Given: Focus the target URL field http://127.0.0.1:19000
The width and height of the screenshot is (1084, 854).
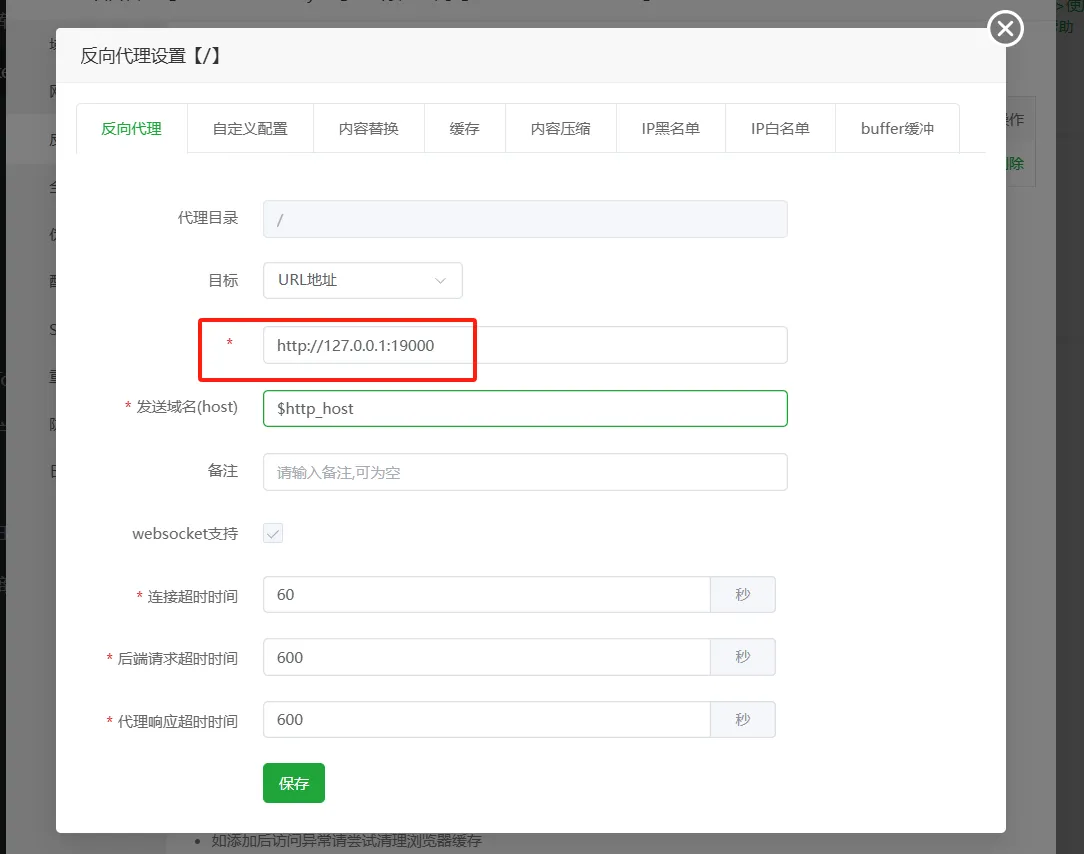Looking at the screenshot, I should (525, 345).
